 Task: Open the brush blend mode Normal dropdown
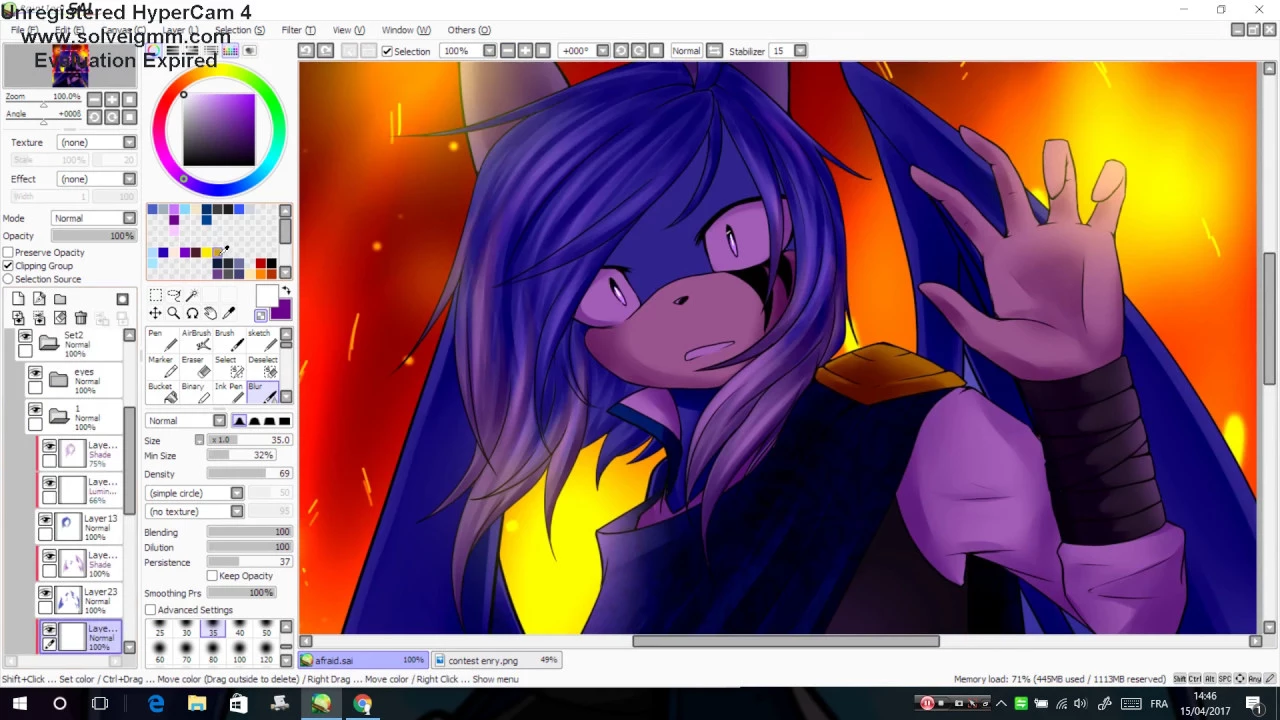coord(186,421)
